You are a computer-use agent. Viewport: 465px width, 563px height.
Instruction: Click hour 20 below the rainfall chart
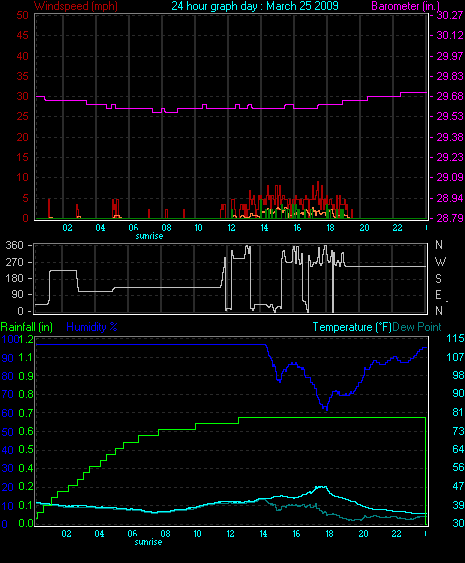tap(363, 534)
